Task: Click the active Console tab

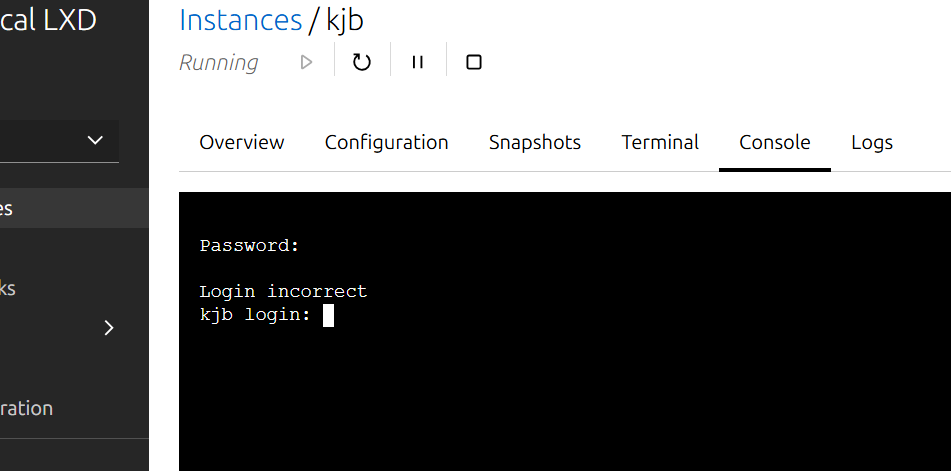Action: click(x=775, y=142)
